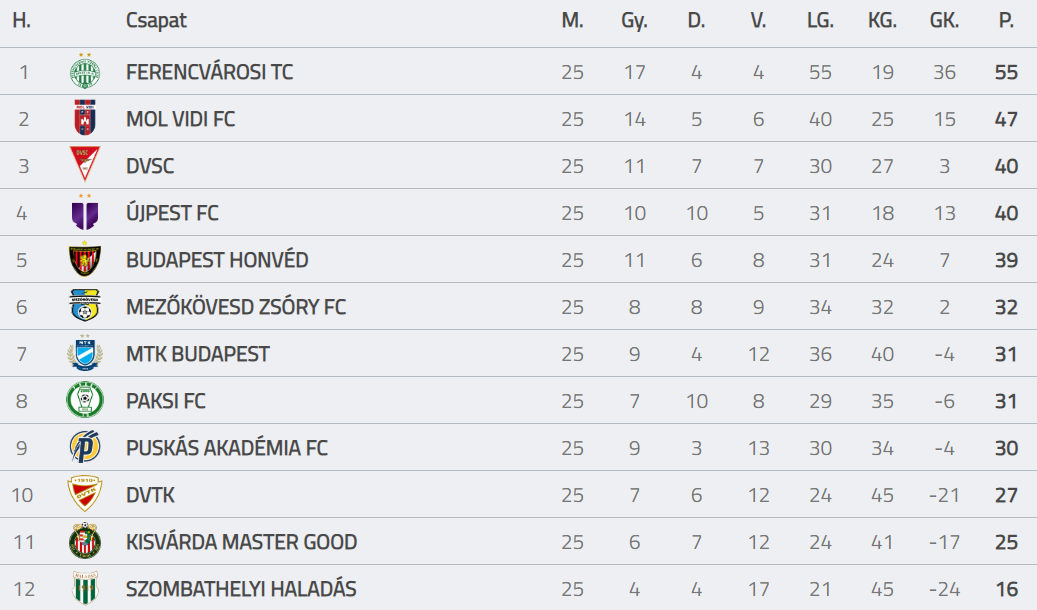Sort by the Gy. wins column header
Viewport: 1037px width, 610px height.
(x=634, y=21)
